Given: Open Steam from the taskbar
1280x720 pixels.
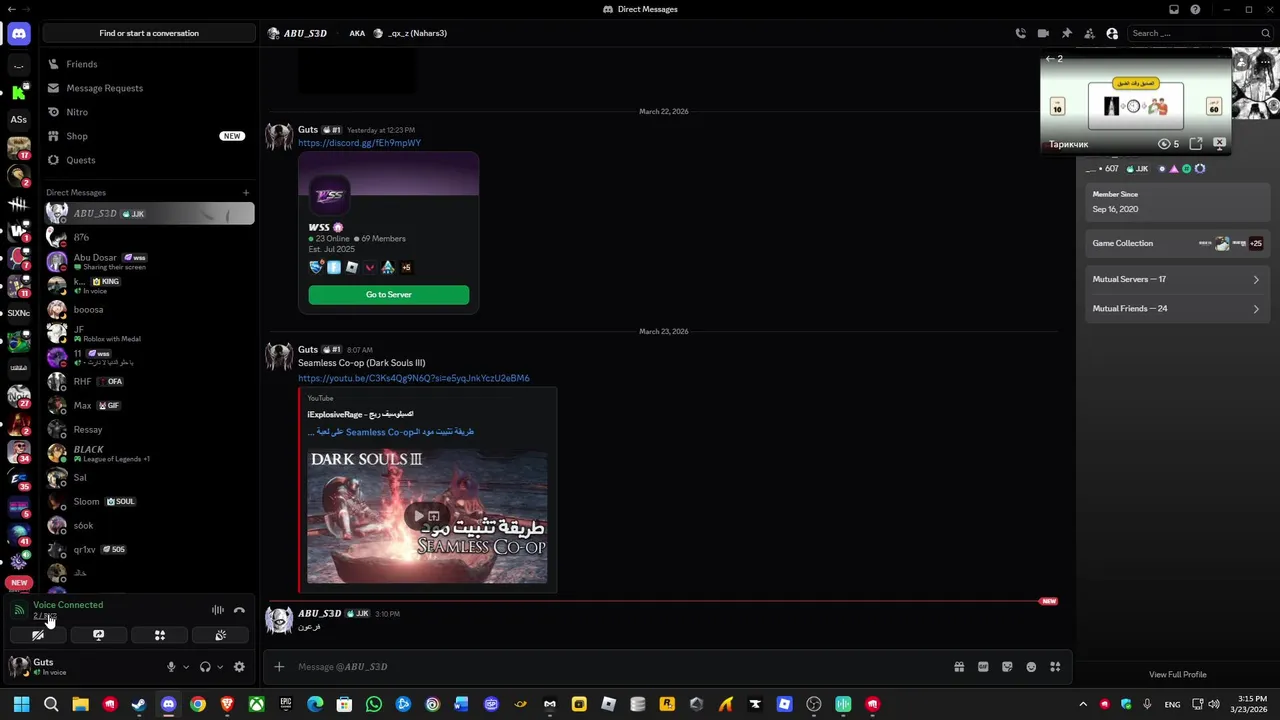Looking at the screenshot, I should [139, 704].
